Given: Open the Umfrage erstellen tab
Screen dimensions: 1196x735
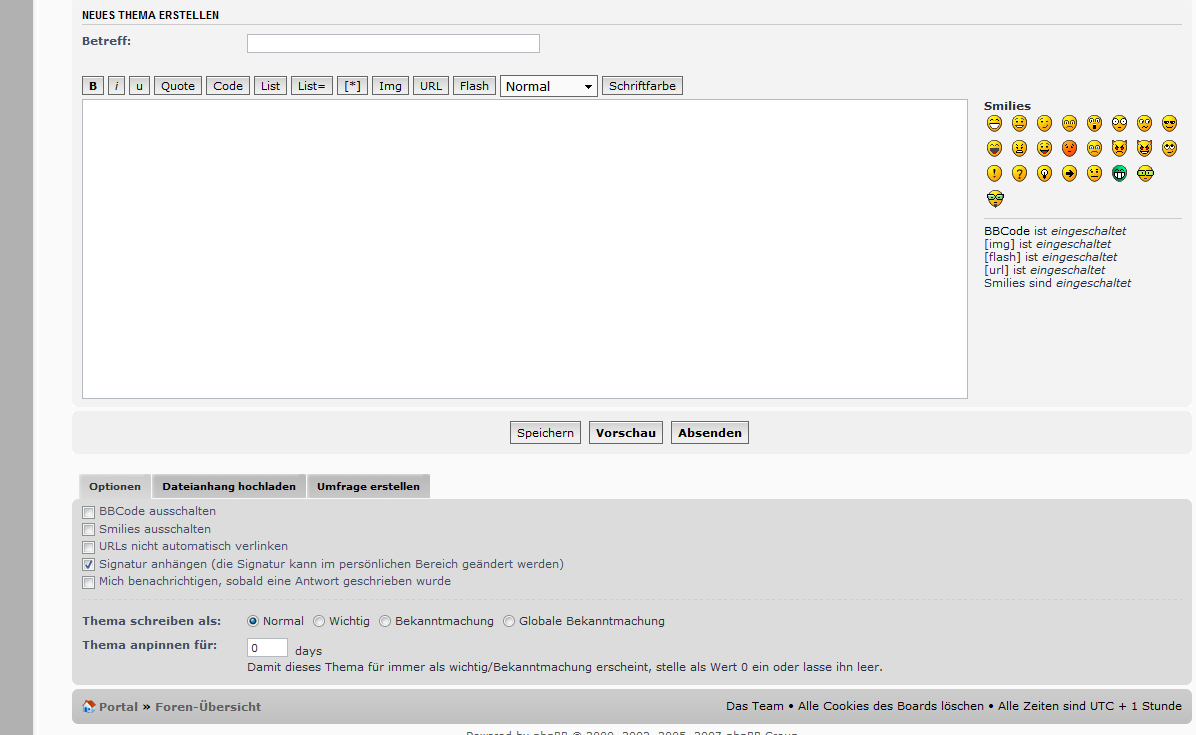Looking at the screenshot, I should [x=368, y=487].
